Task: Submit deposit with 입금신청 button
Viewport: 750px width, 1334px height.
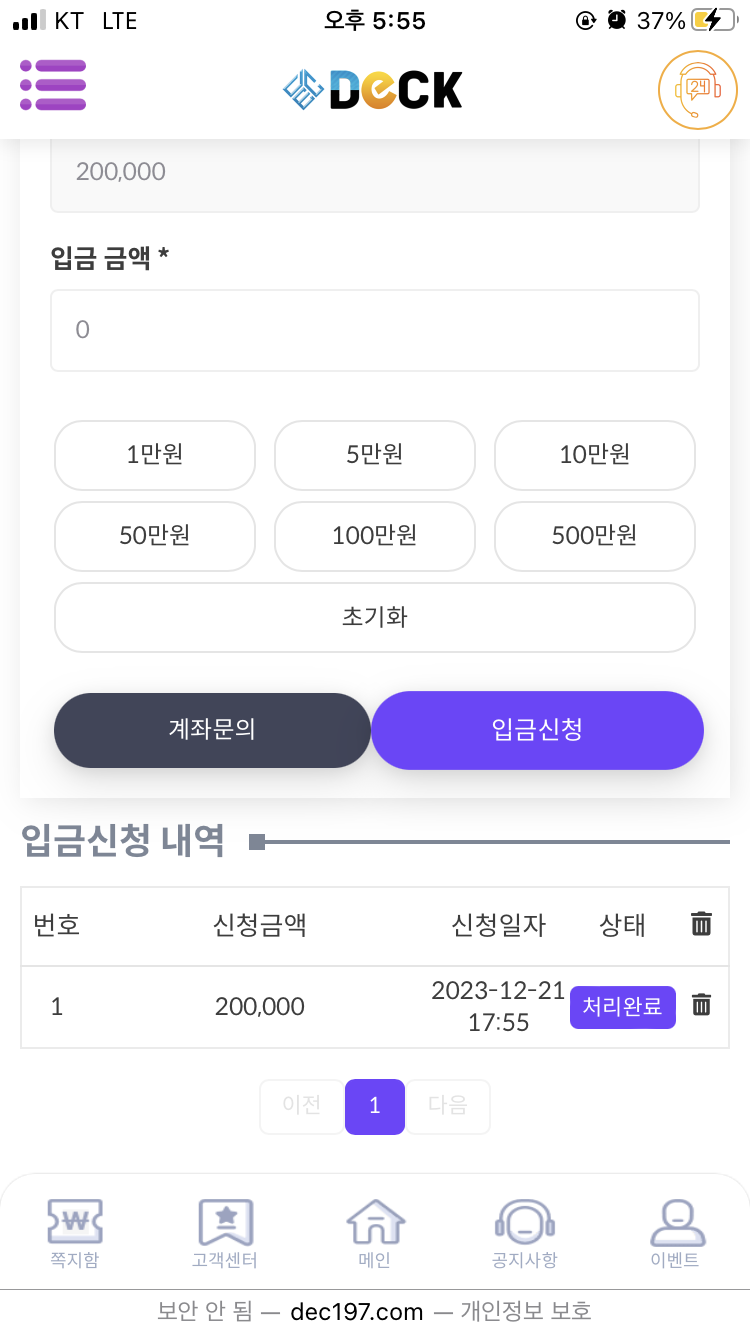Action: (537, 730)
